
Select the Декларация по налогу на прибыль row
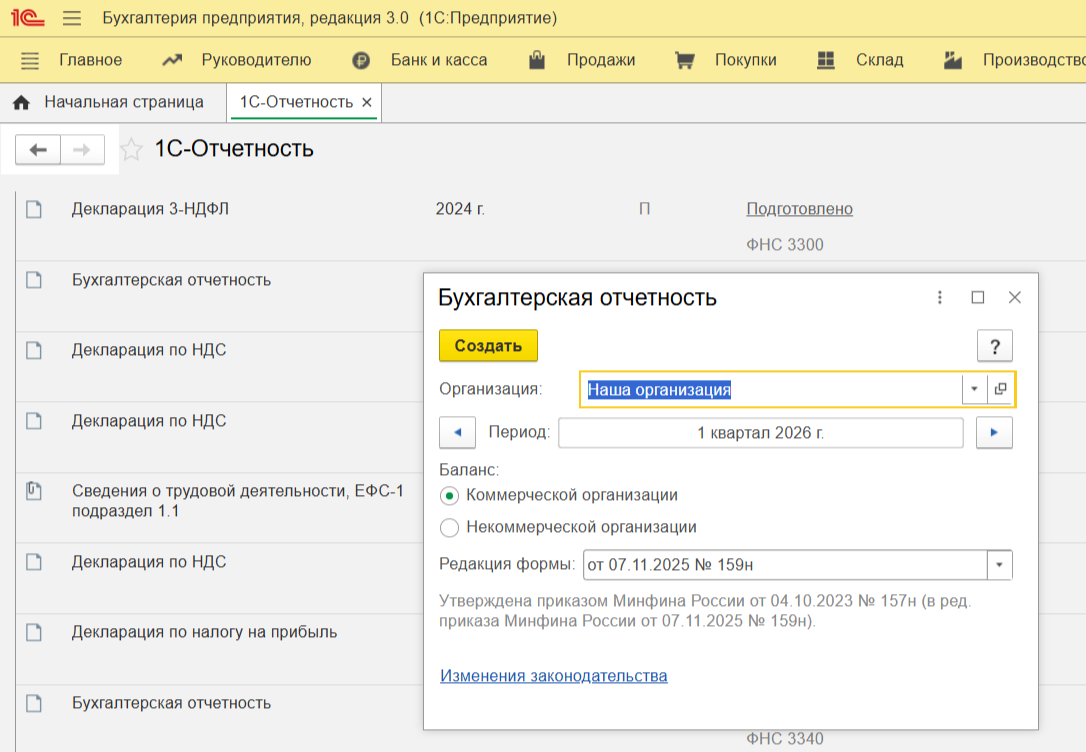click(220, 650)
